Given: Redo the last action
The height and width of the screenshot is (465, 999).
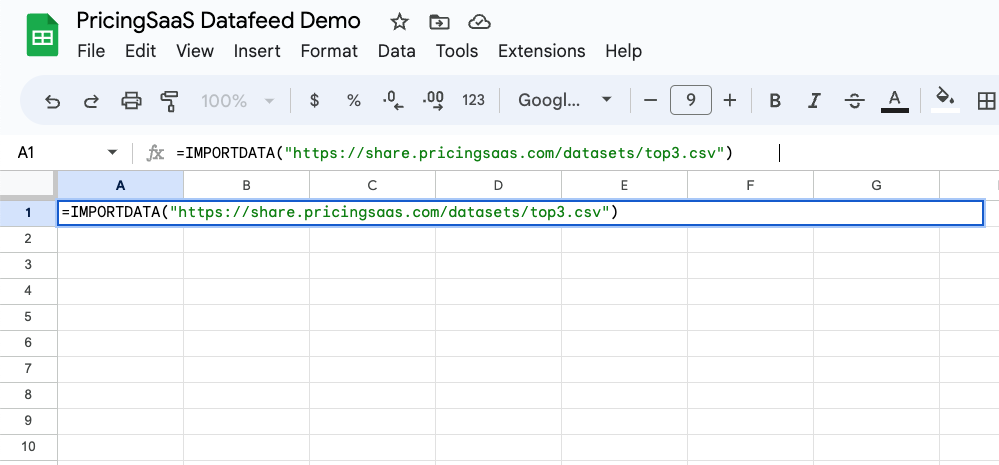Looking at the screenshot, I should tap(92, 101).
